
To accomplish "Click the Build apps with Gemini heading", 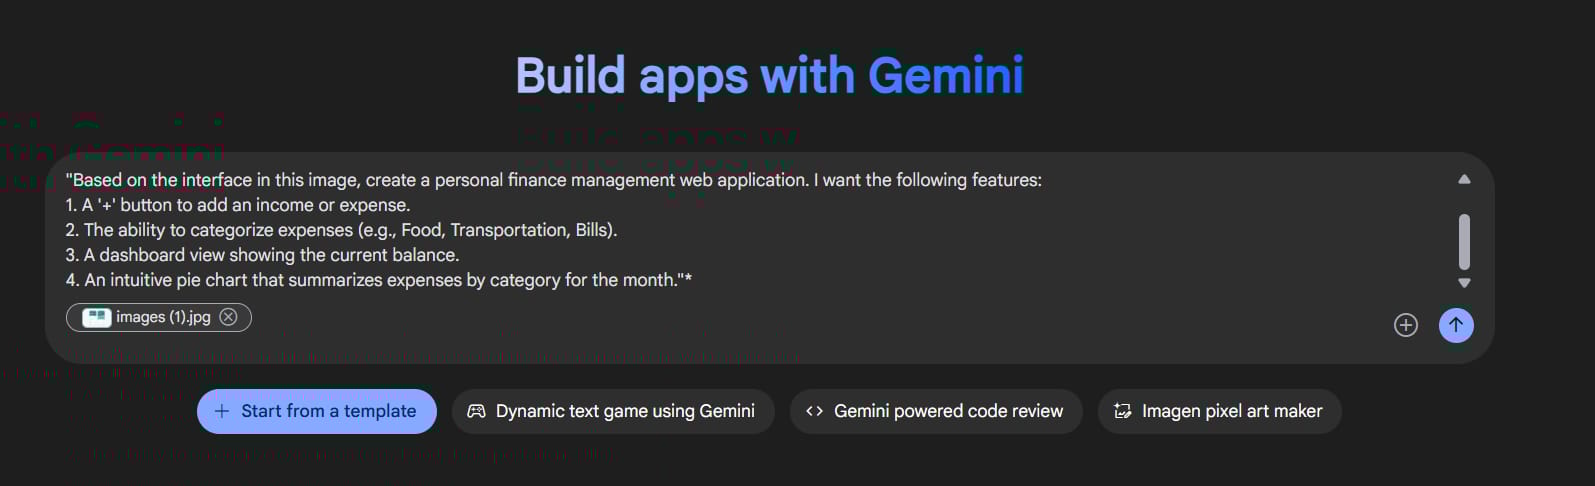I will [x=770, y=76].
